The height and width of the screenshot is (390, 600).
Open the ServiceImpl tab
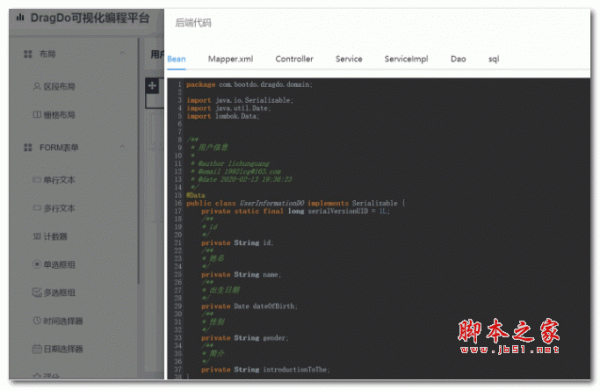pos(406,59)
